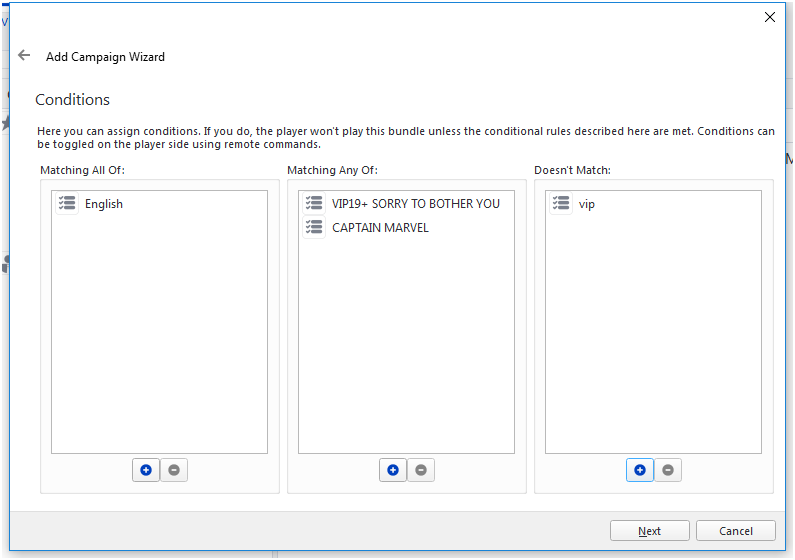The image size is (795, 560).
Task: Add a condition to Doesn't Match list
Action: (x=640, y=470)
